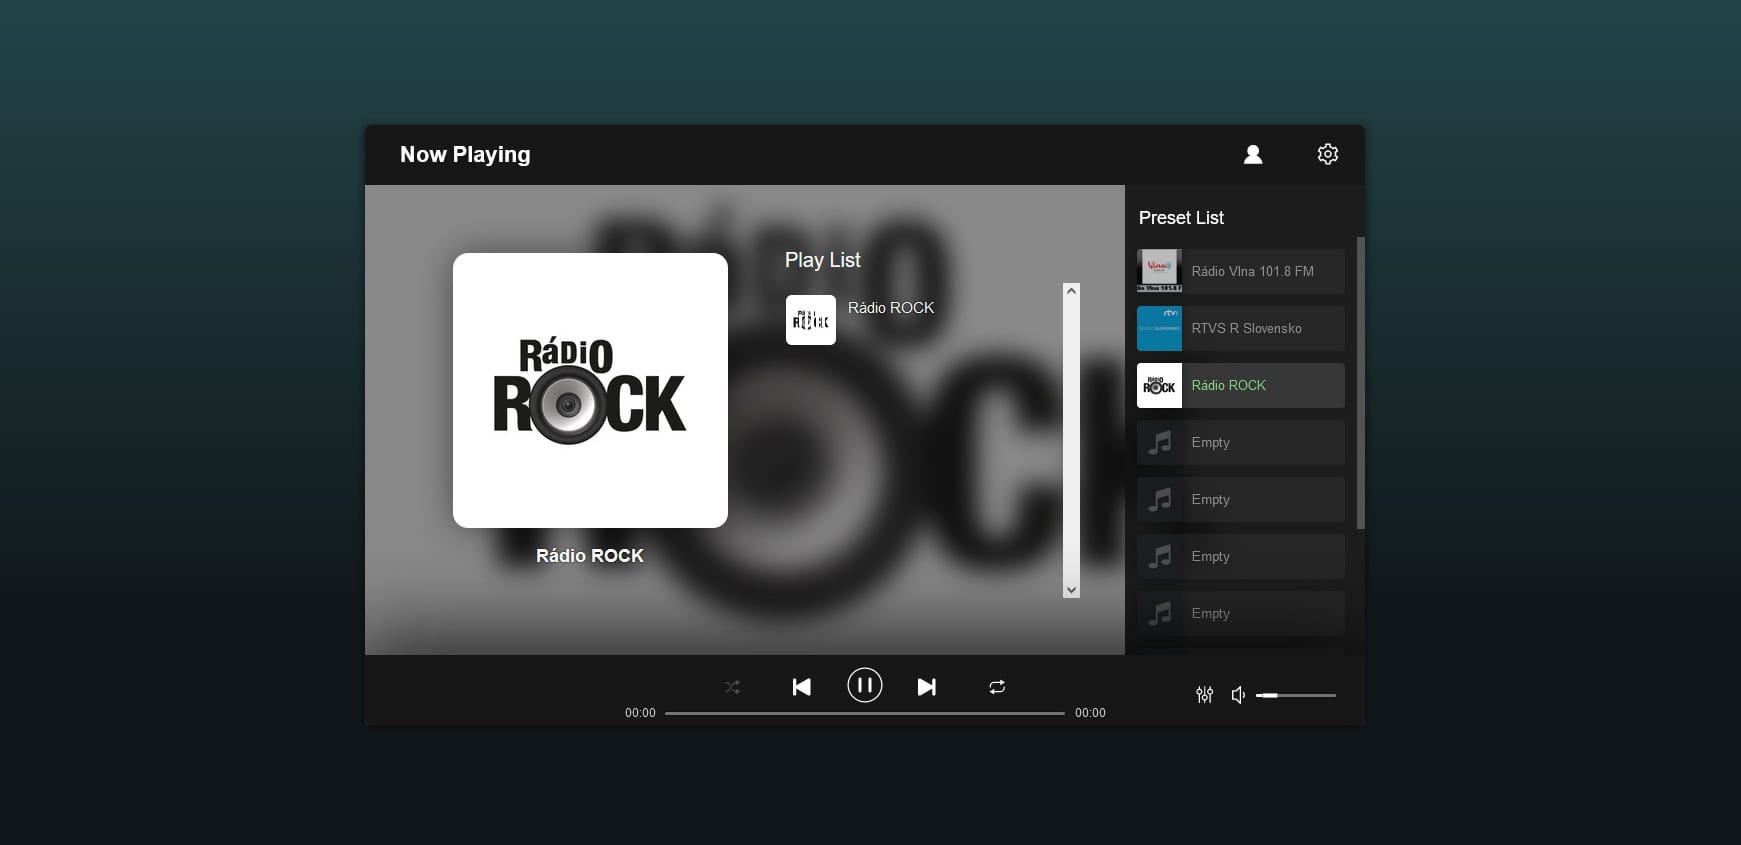The width and height of the screenshot is (1741, 845).
Task: Select the RTVS R Slovensko preset
Action: pyautogui.click(x=1240, y=328)
